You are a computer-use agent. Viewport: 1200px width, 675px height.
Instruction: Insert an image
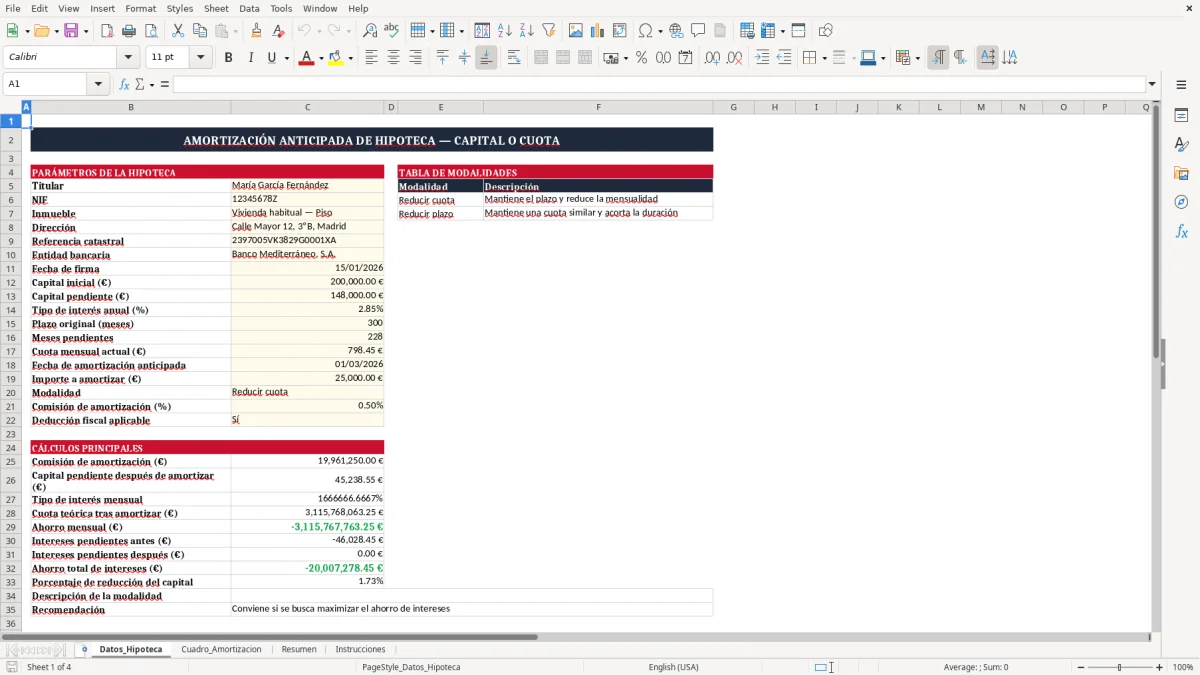point(576,31)
